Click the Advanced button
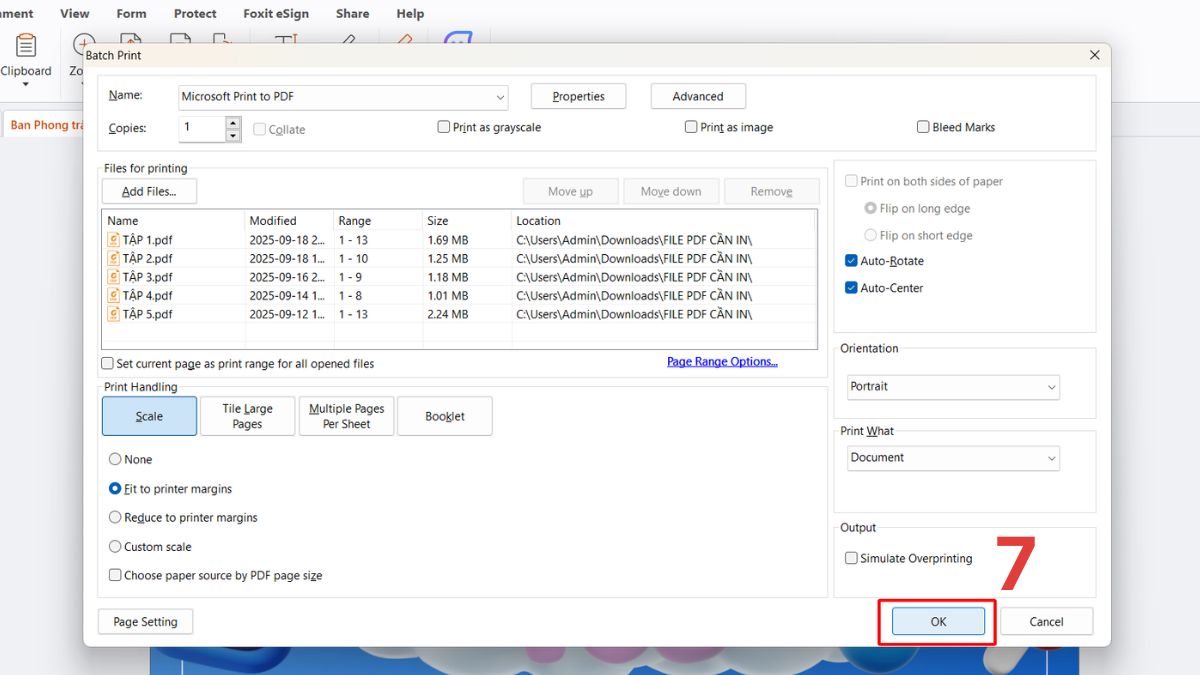The image size is (1200, 675). click(x=698, y=97)
